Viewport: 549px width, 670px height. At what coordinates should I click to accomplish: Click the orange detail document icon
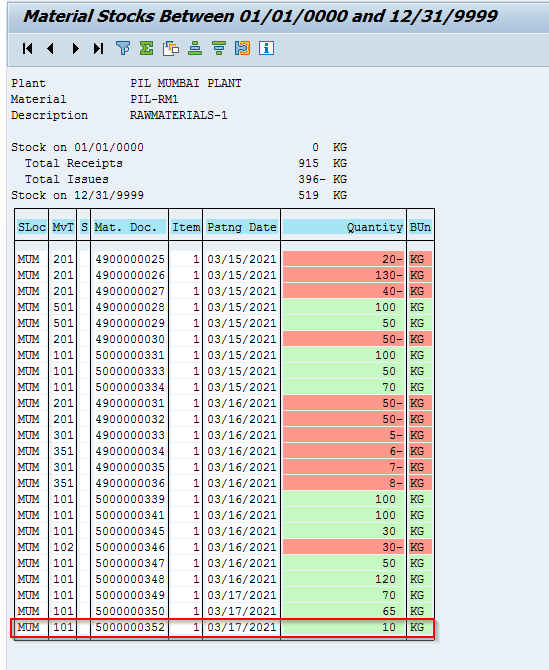tap(242, 48)
